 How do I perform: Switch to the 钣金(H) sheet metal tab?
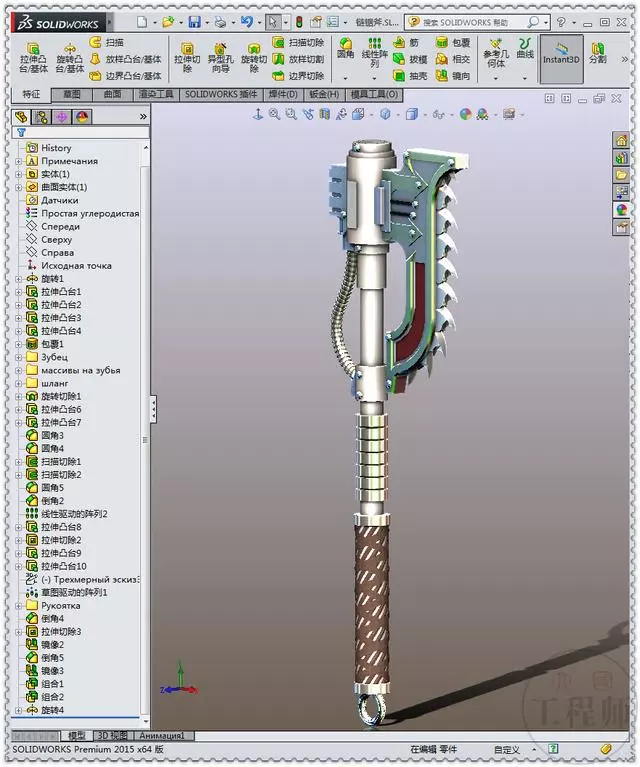324,94
